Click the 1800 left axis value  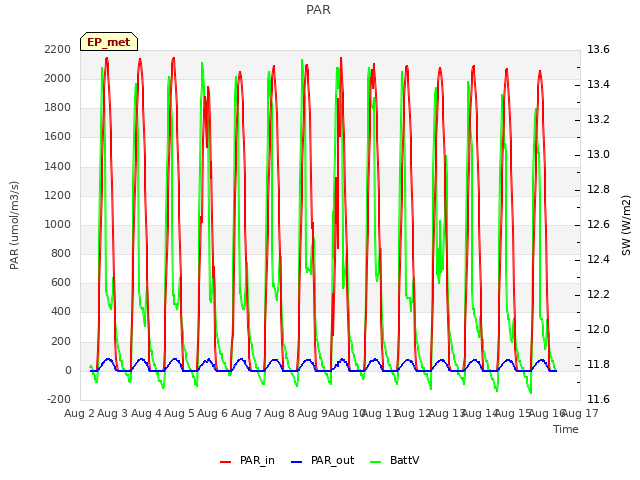[58, 107]
